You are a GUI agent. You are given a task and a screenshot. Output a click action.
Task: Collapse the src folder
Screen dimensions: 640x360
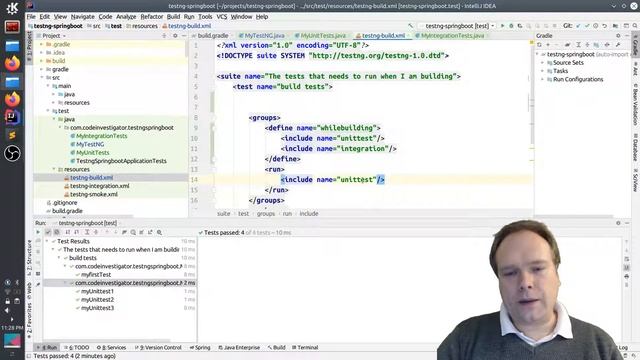41,78
